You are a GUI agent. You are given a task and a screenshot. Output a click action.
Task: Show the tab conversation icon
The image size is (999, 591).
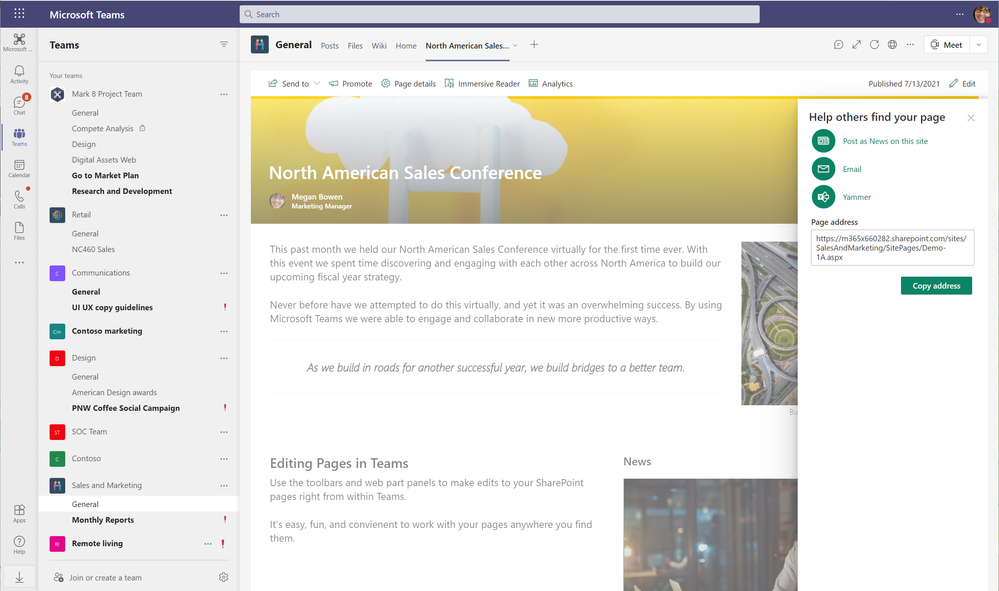pos(838,45)
